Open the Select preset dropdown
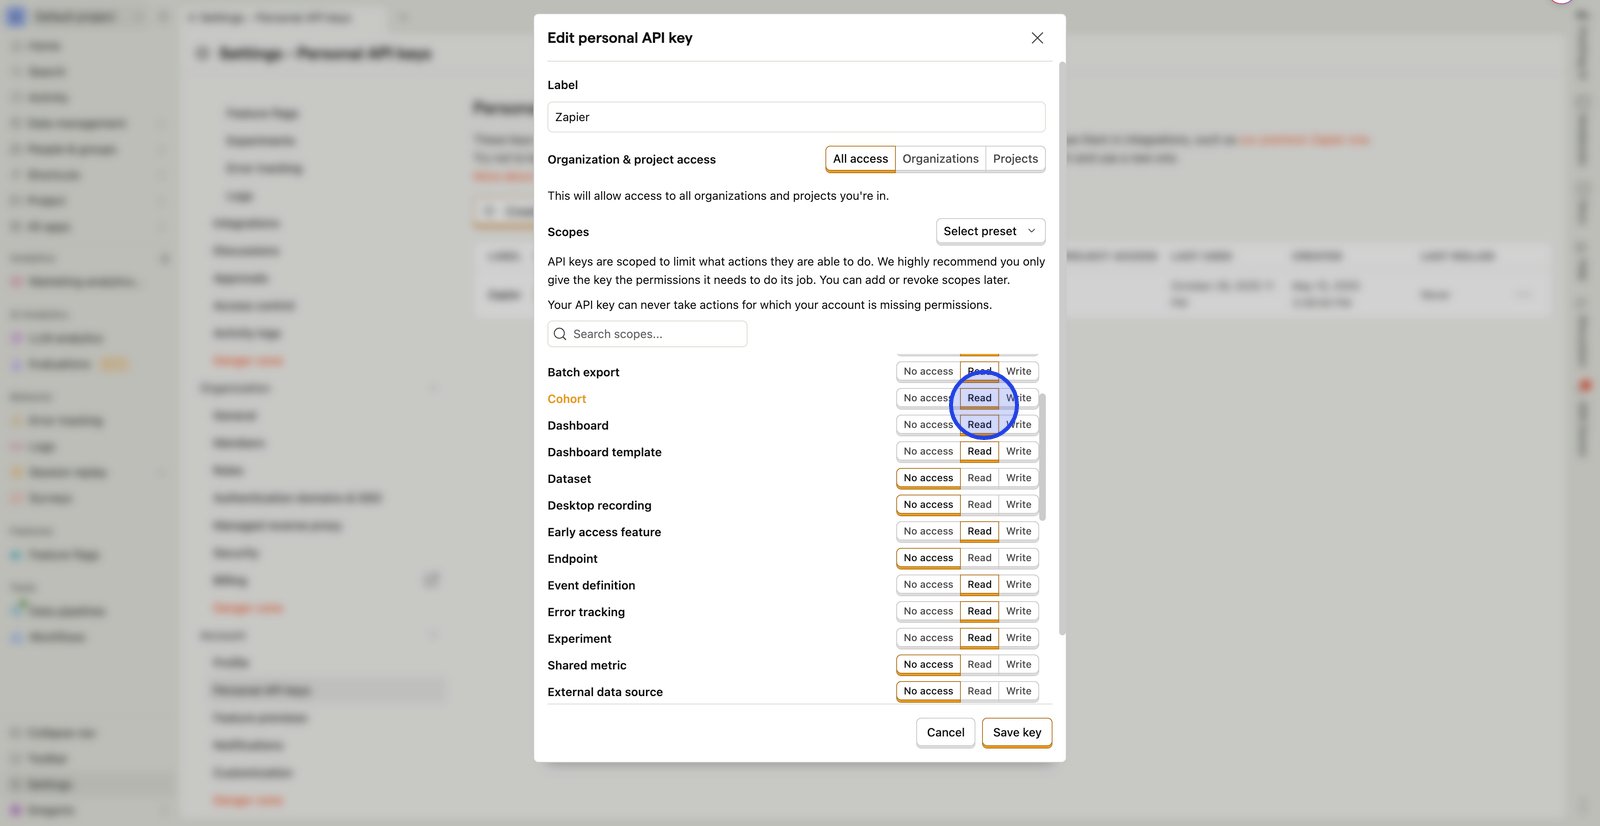This screenshot has height=826, width=1600. (x=990, y=231)
